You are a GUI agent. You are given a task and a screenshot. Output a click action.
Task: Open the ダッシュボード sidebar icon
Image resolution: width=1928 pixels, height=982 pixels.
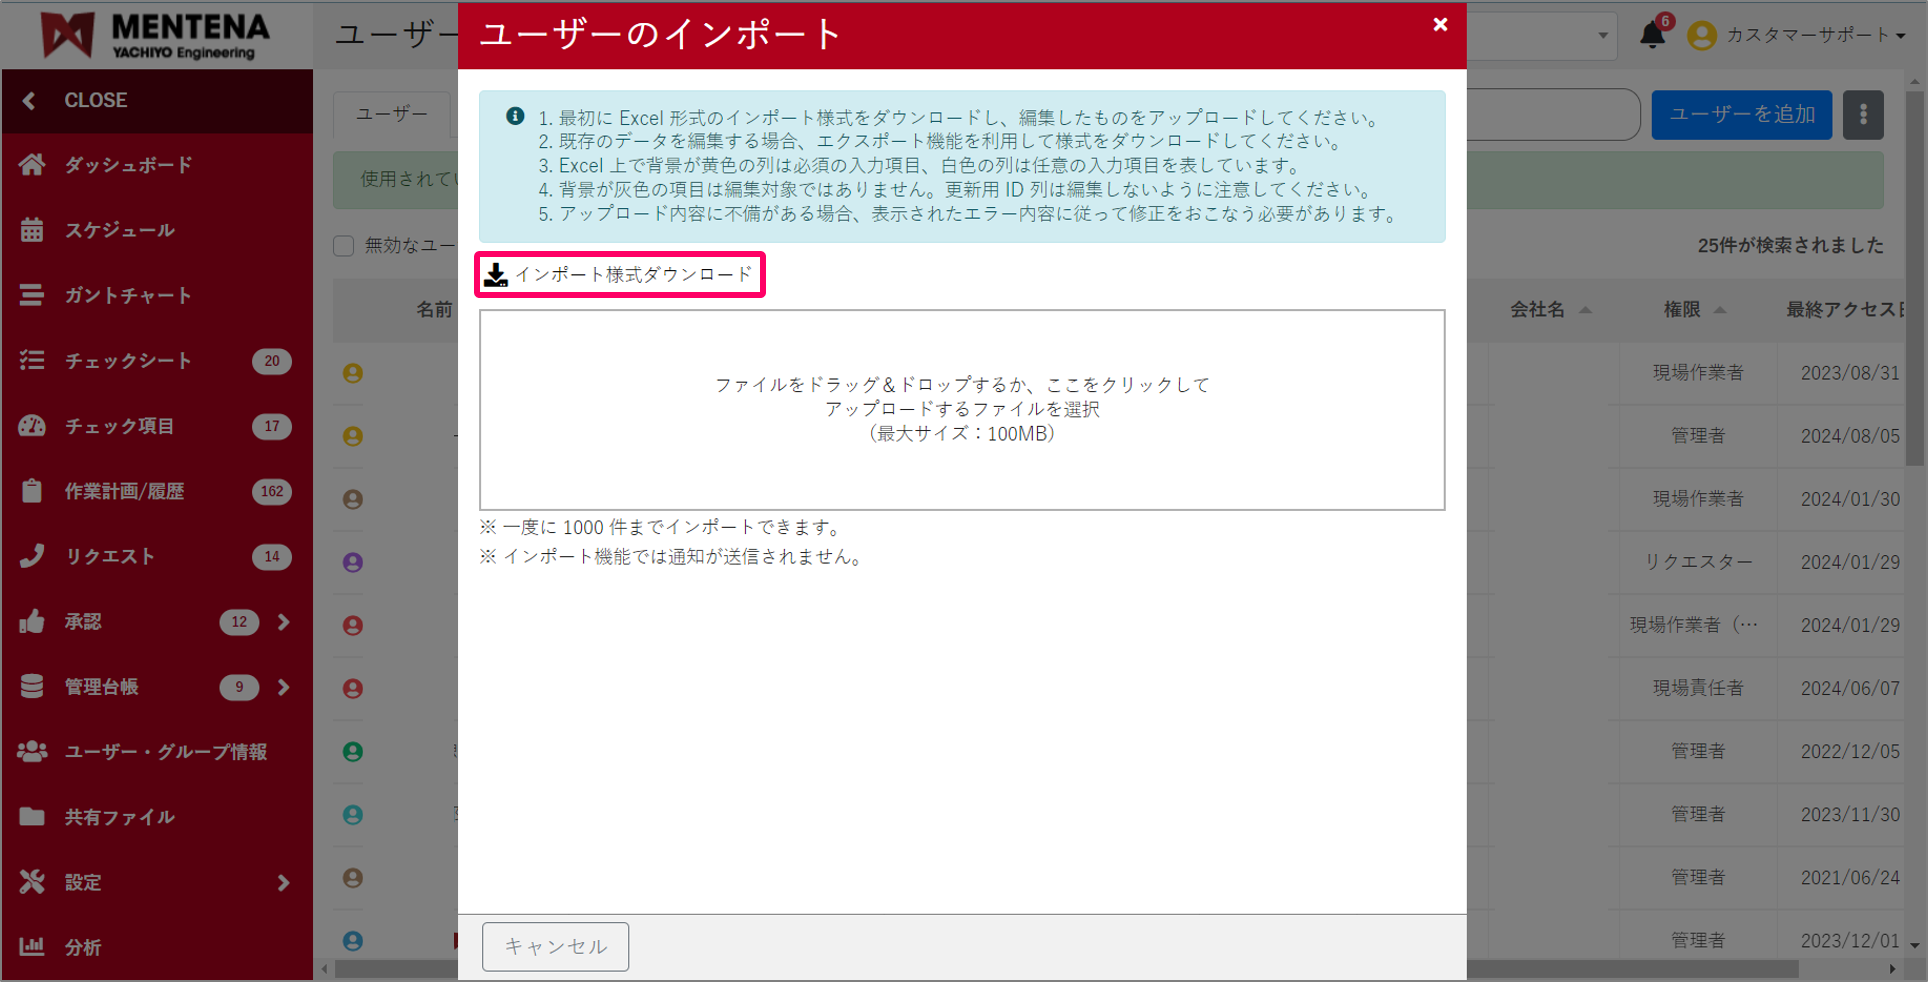point(33,164)
